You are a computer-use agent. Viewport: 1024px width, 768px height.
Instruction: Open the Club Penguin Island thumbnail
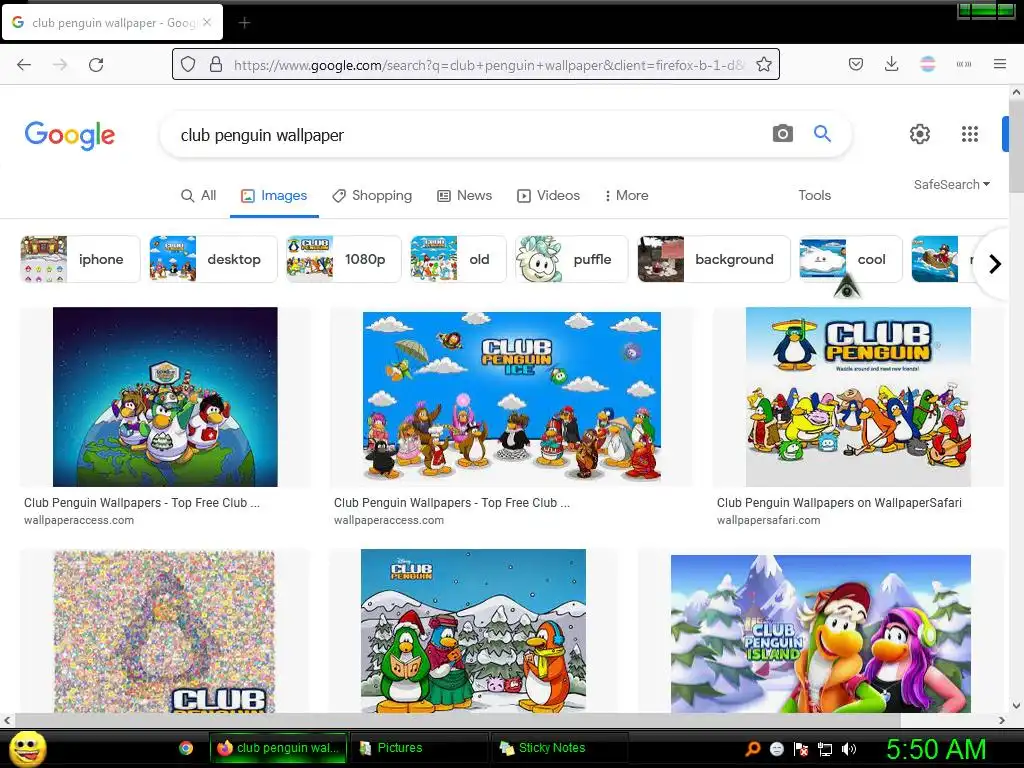821,634
